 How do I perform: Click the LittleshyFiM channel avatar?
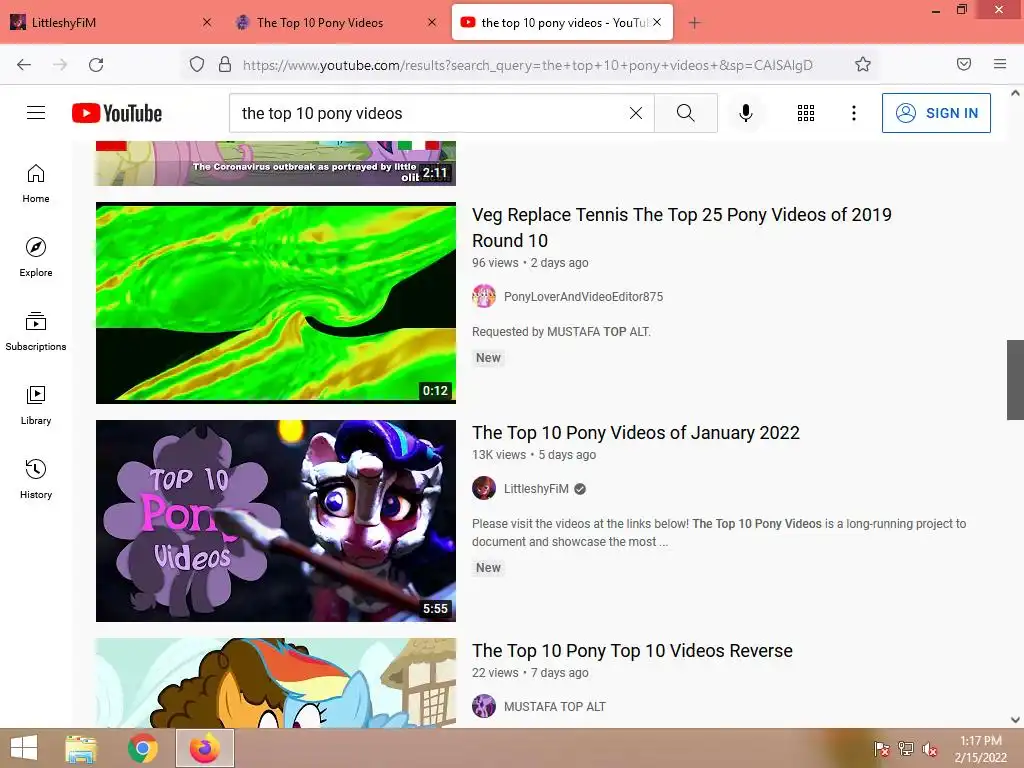(x=484, y=488)
